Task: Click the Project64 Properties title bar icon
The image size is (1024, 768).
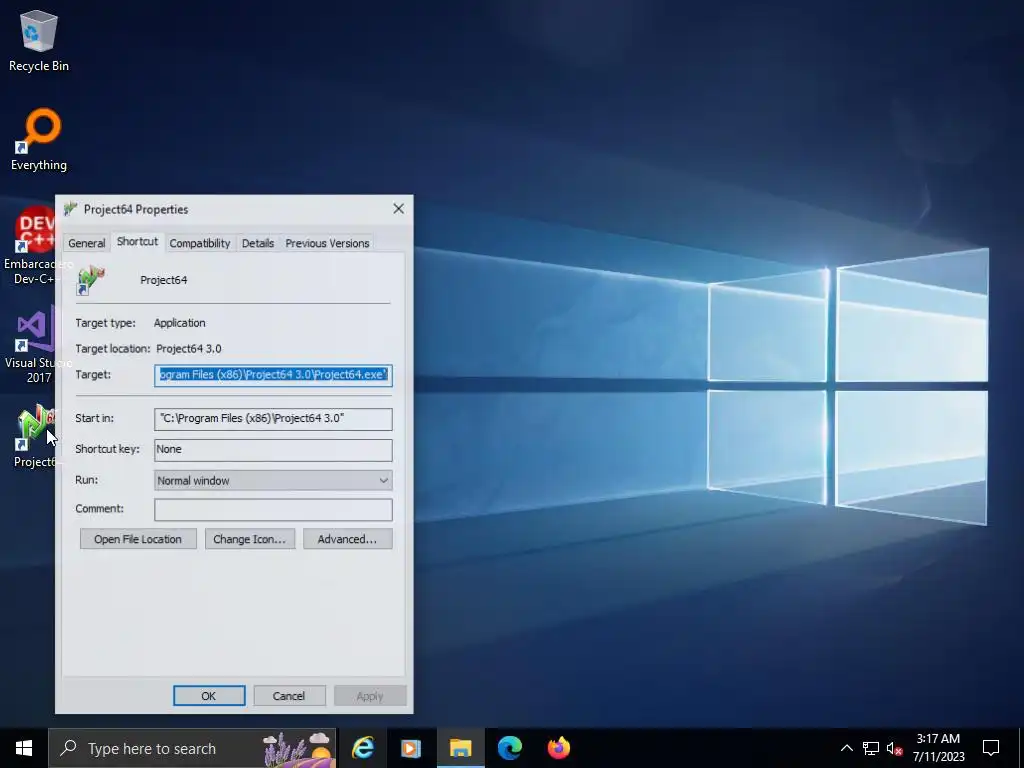Action: click(71, 209)
